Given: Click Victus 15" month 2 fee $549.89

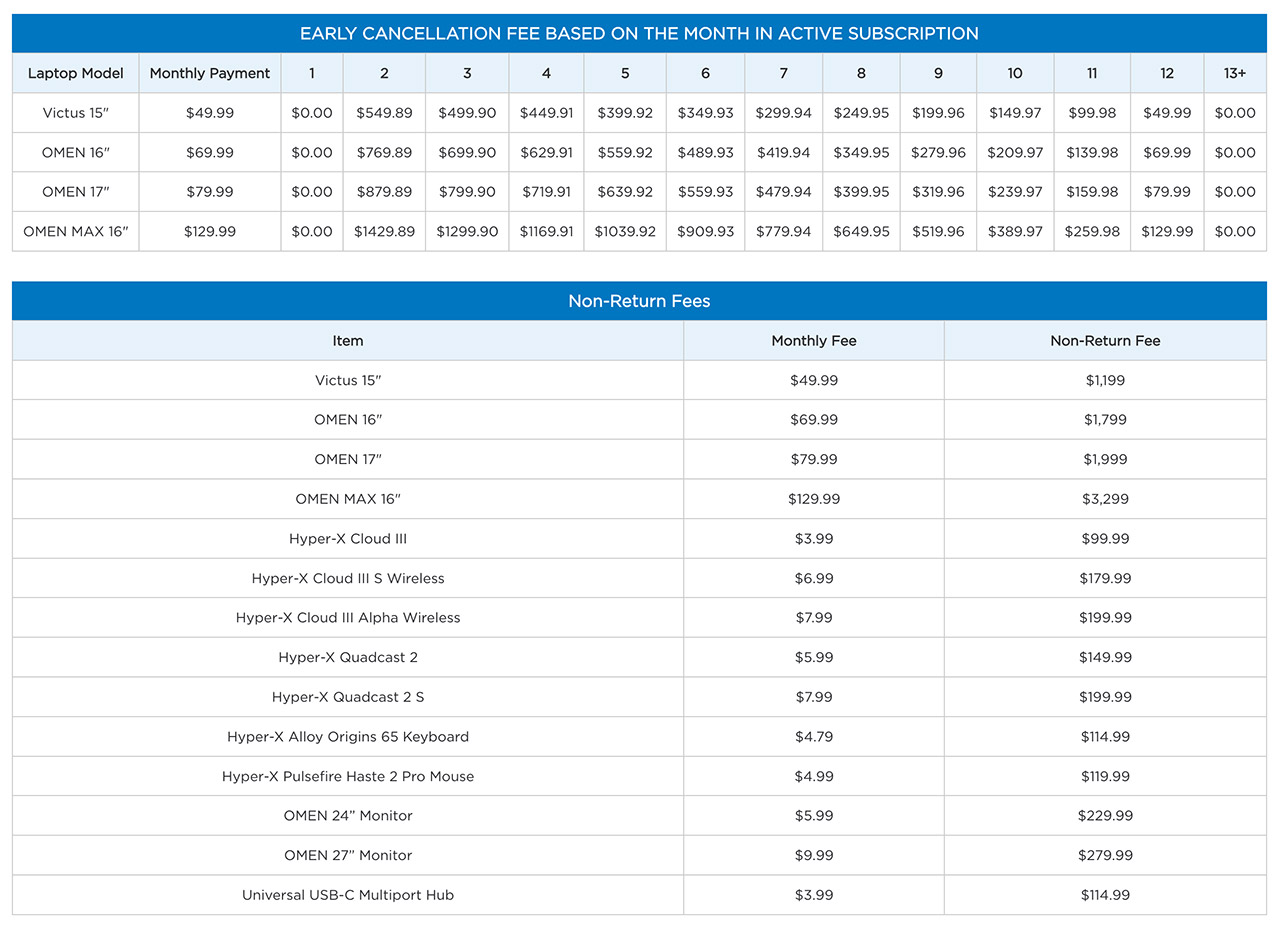Looking at the screenshot, I should click(384, 113).
